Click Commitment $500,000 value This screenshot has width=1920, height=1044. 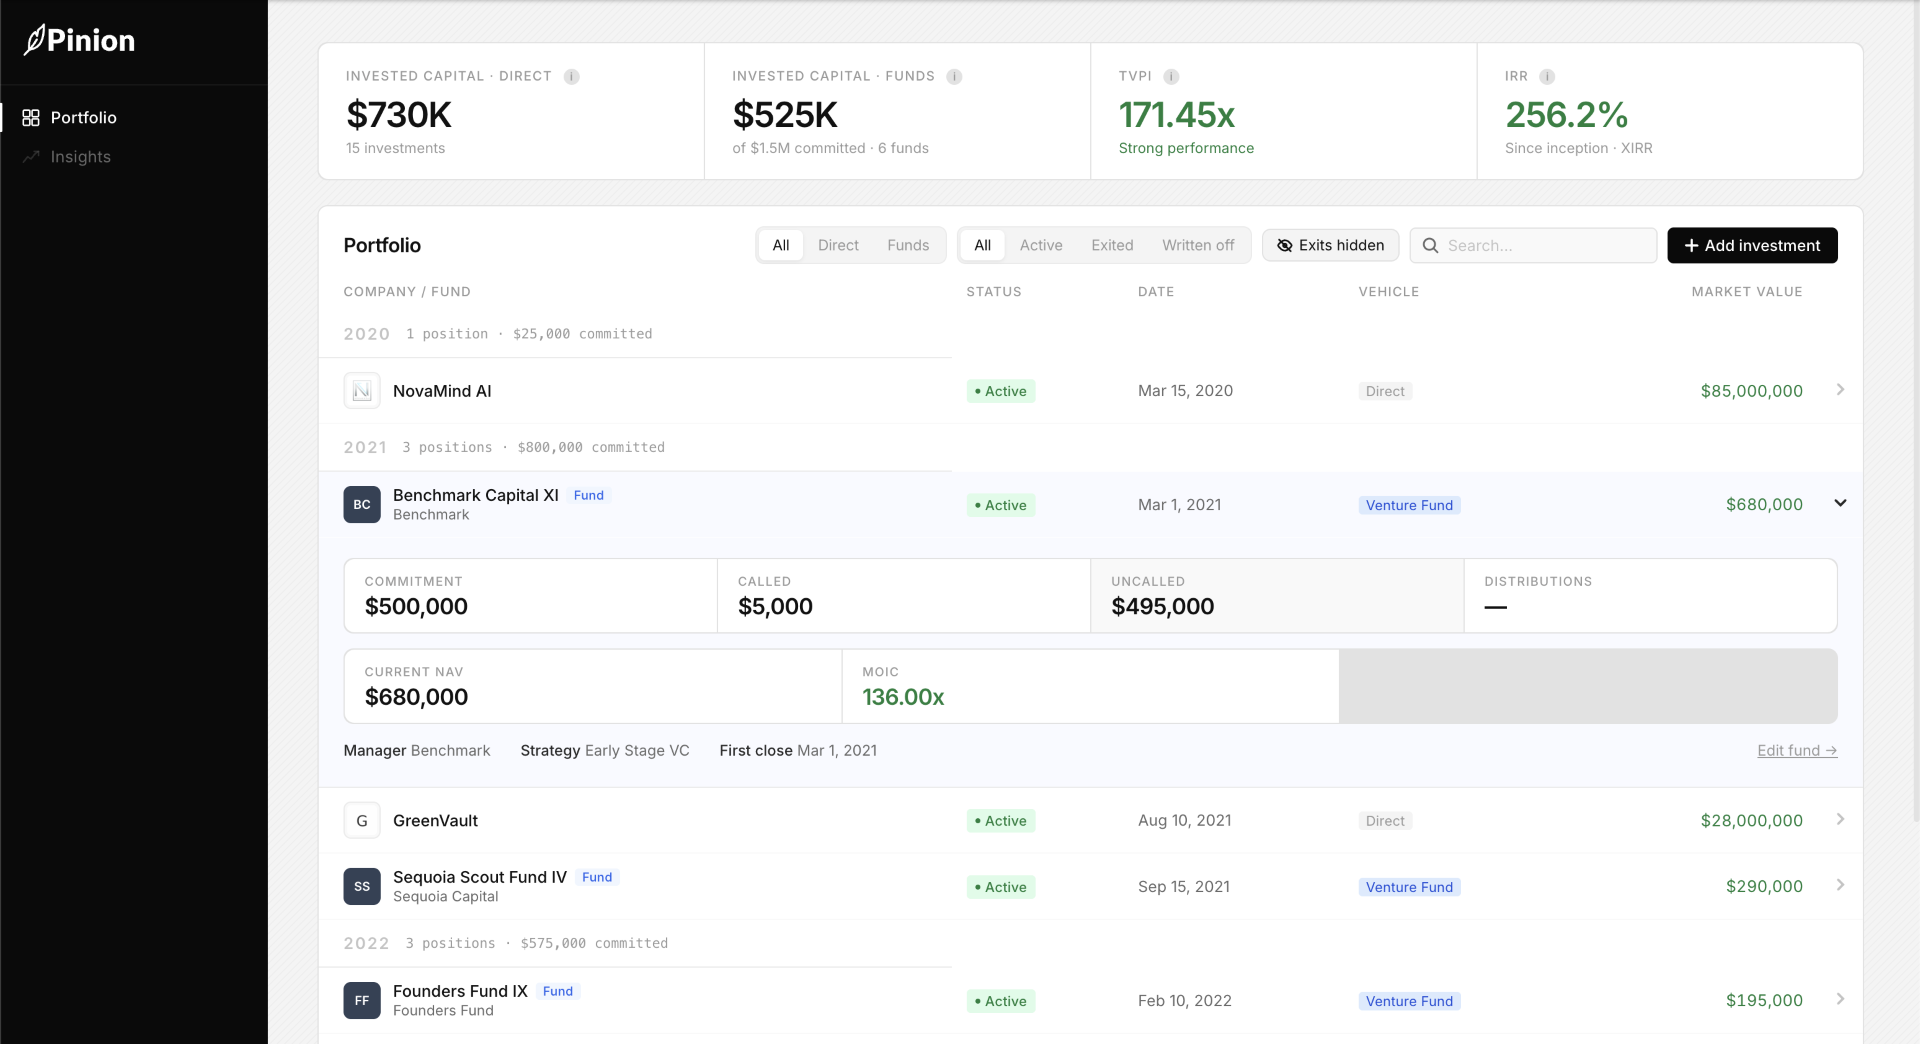(x=416, y=607)
